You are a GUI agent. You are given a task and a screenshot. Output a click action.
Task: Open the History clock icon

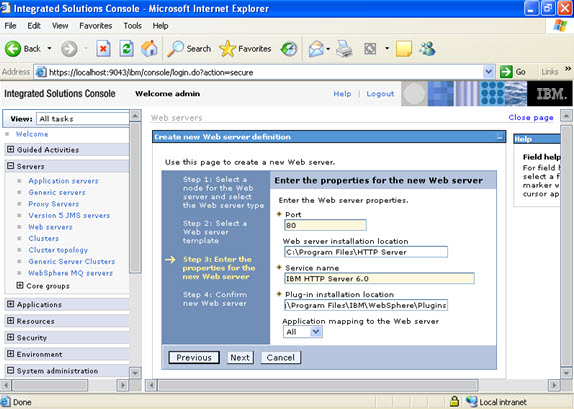tap(289, 49)
